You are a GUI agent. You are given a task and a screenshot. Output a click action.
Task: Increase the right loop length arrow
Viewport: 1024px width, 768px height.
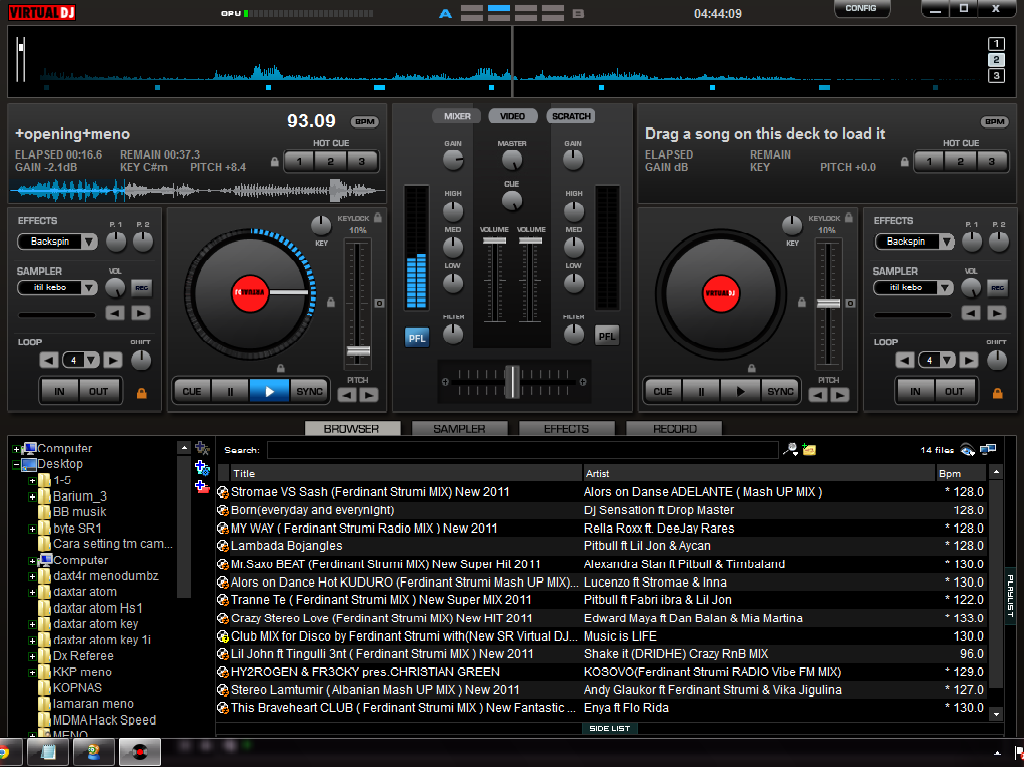[968, 360]
